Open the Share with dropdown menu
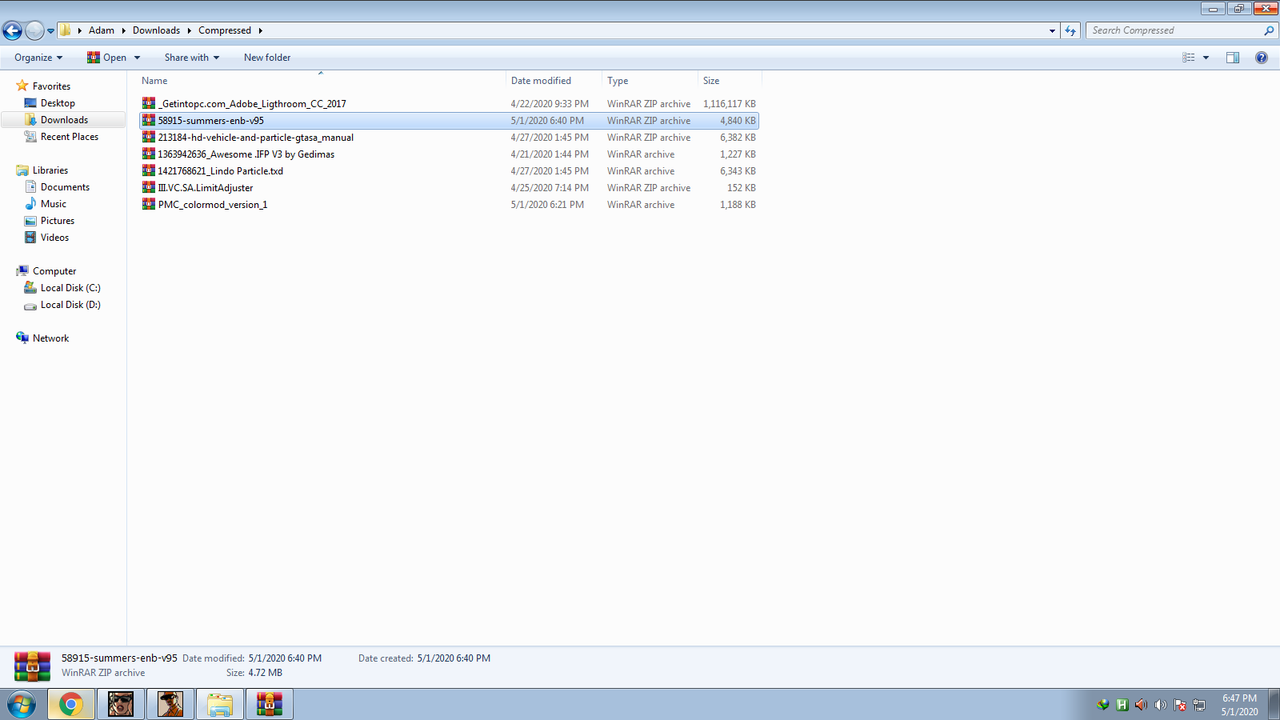1280x720 pixels. [192, 58]
